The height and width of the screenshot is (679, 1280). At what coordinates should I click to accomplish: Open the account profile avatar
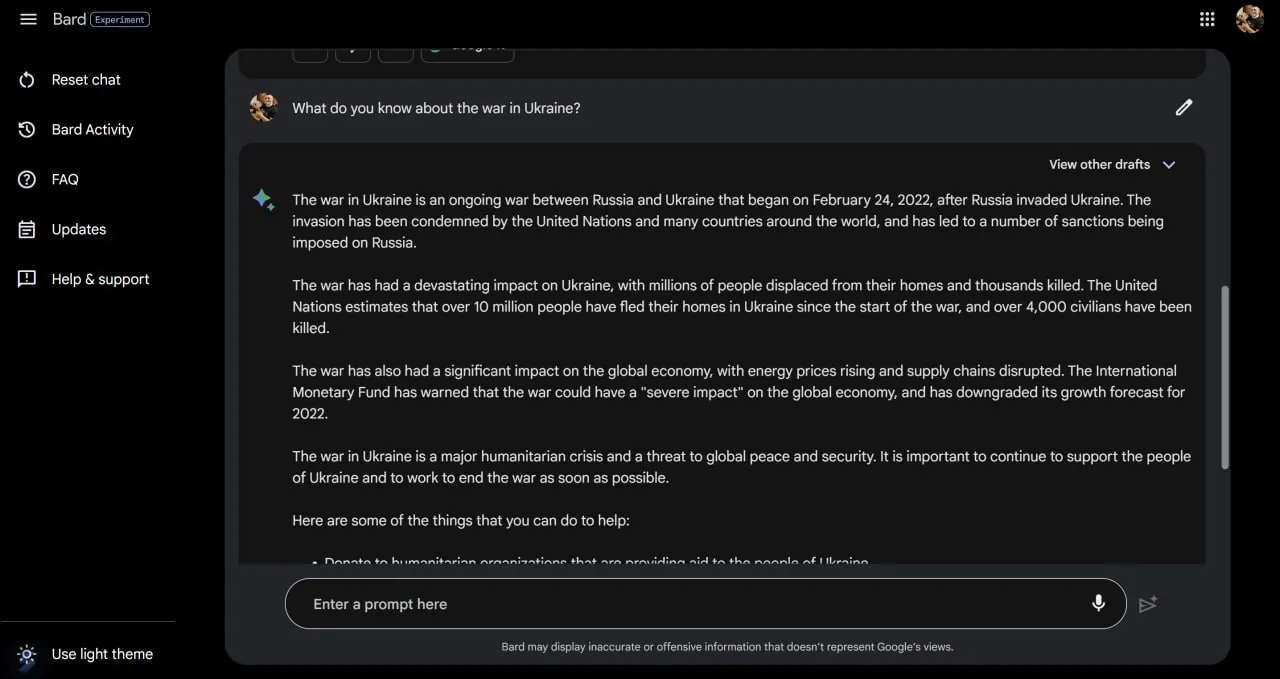[1250, 19]
